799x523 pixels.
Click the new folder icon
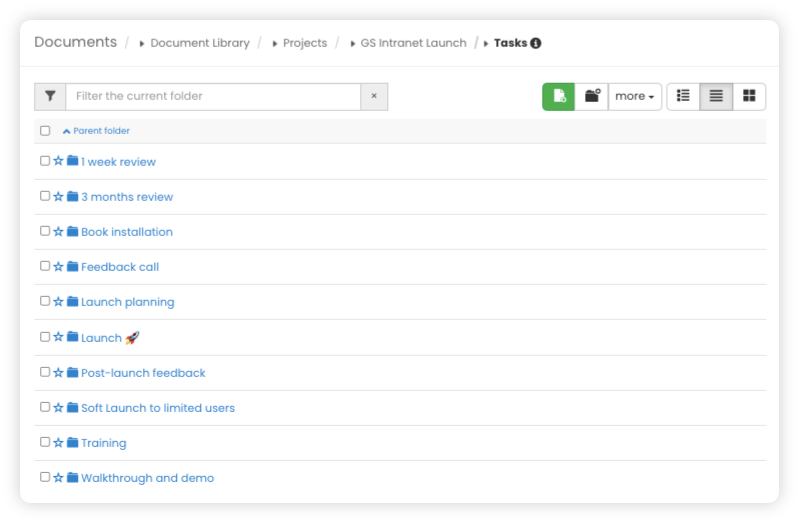[592, 96]
